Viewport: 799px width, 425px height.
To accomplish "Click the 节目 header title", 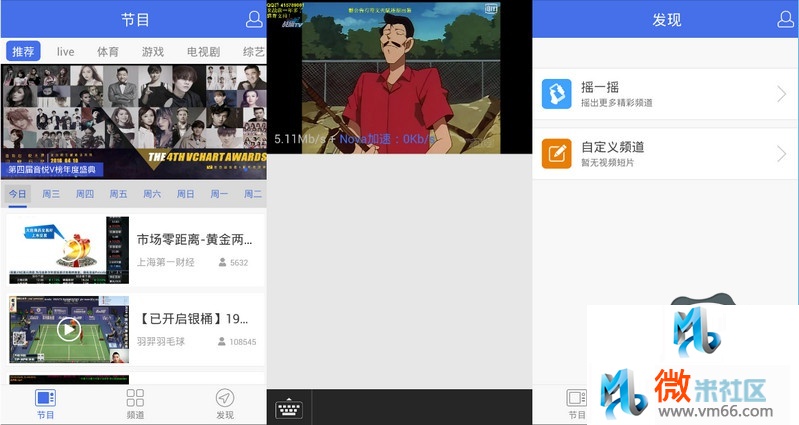I will tap(135, 19).
